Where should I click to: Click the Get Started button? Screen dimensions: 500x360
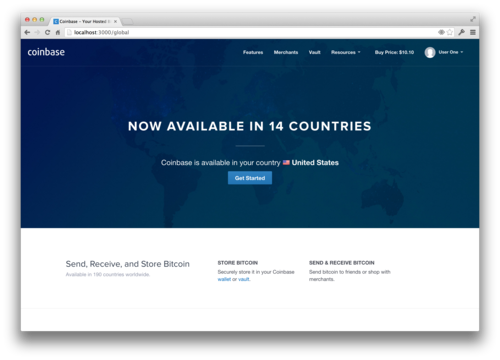250,178
